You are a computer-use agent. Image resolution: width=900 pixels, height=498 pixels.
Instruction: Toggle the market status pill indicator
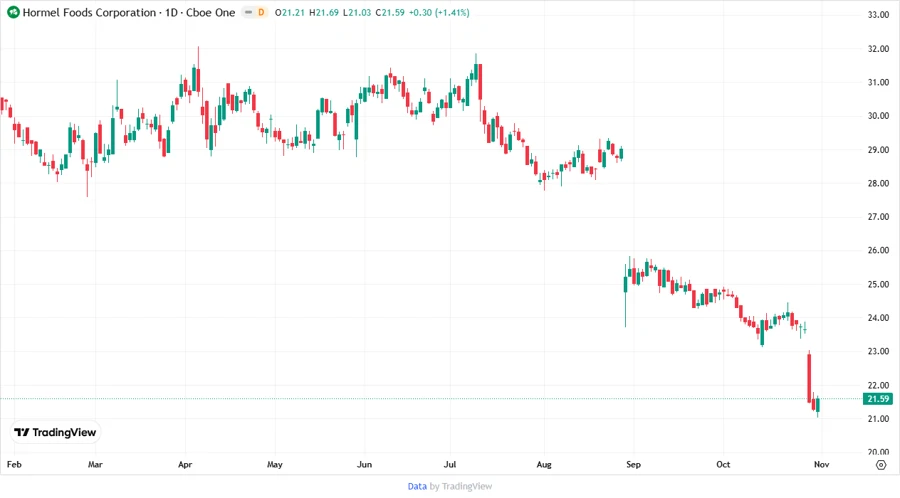coord(249,12)
